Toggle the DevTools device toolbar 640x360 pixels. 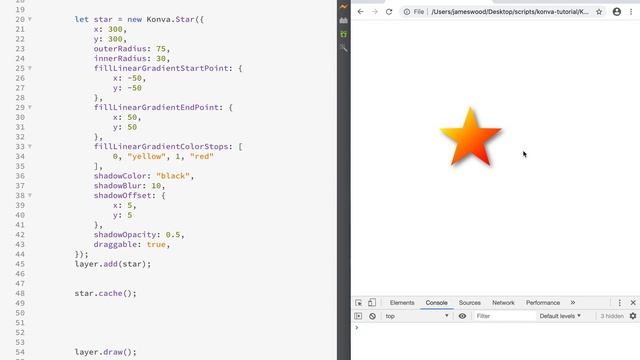point(372,302)
